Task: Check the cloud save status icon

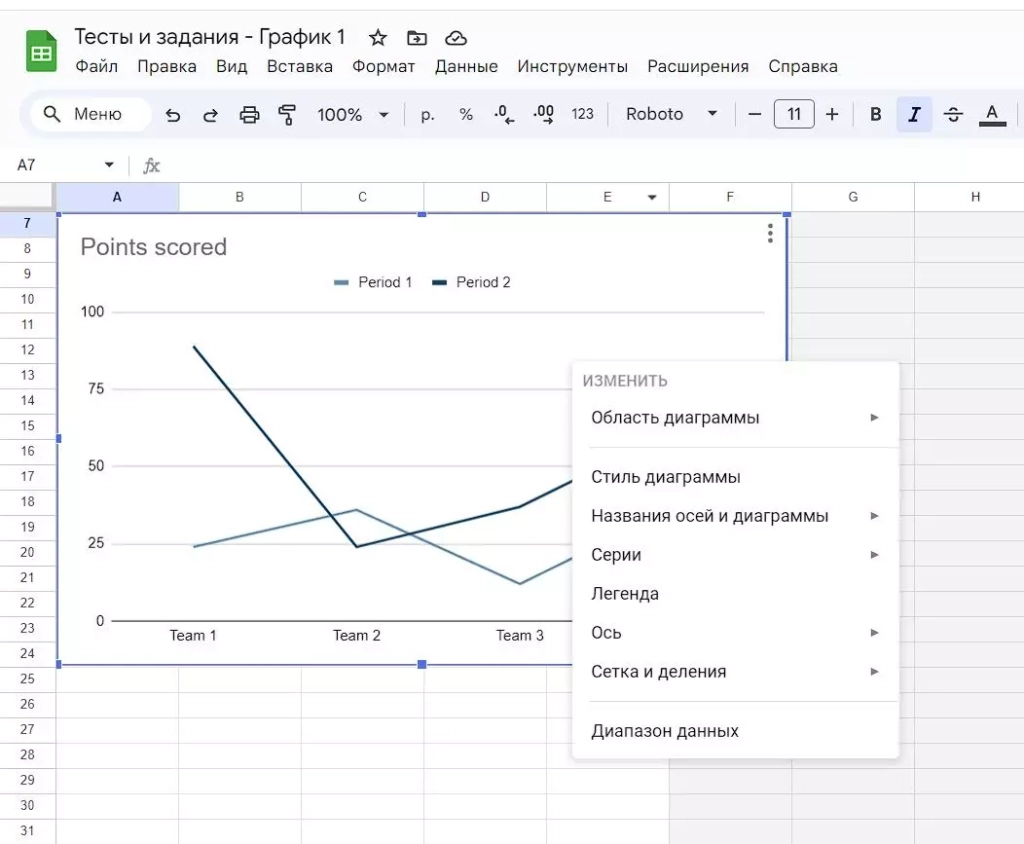Action: (456, 38)
